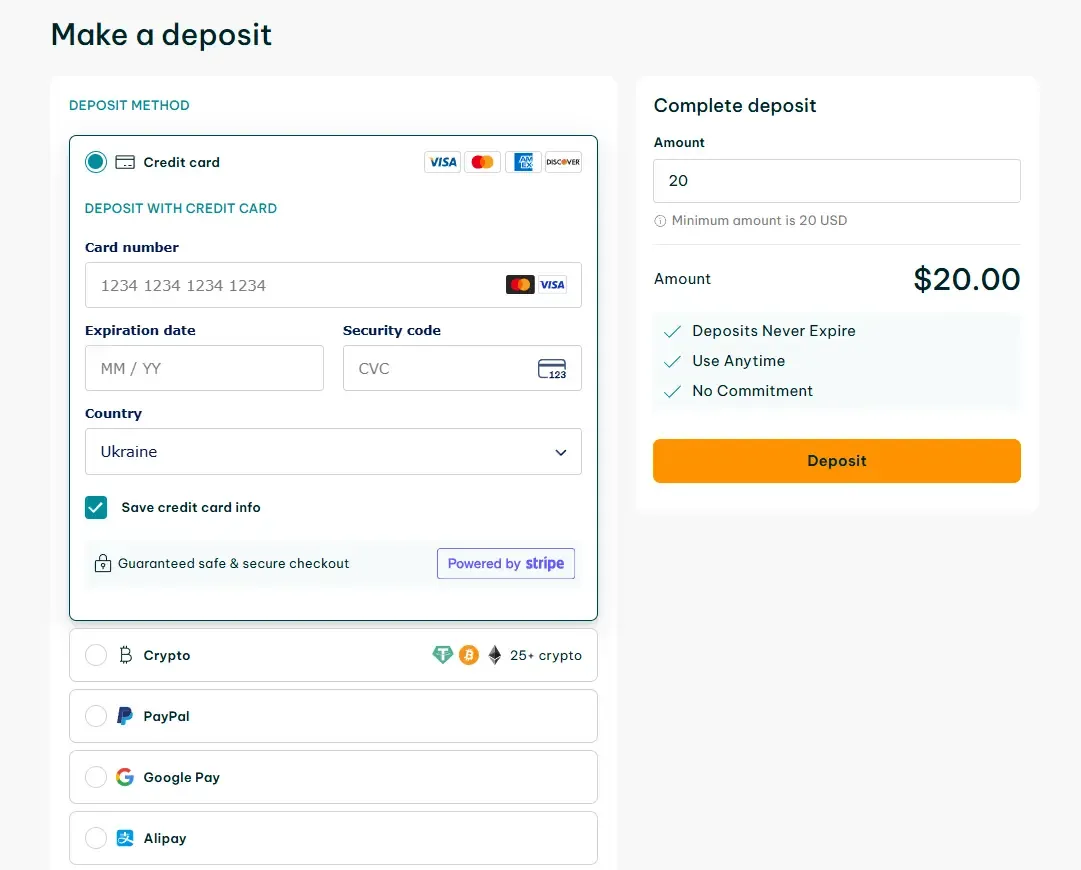1081x870 pixels.
Task: Click the padlock icon for secure checkout
Action: click(x=102, y=563)
